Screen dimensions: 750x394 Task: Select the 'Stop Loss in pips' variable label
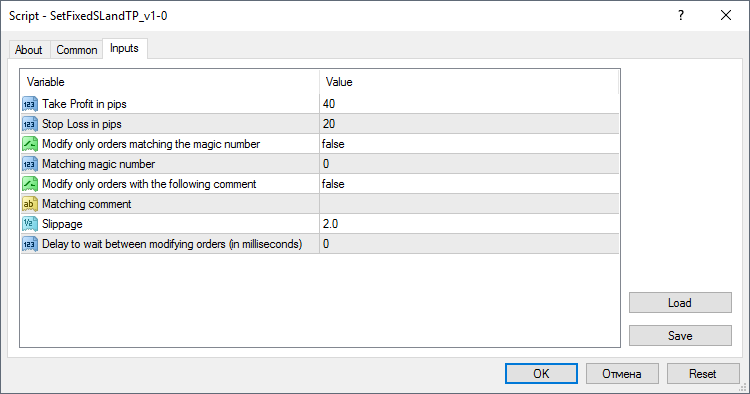pos(82,124)
